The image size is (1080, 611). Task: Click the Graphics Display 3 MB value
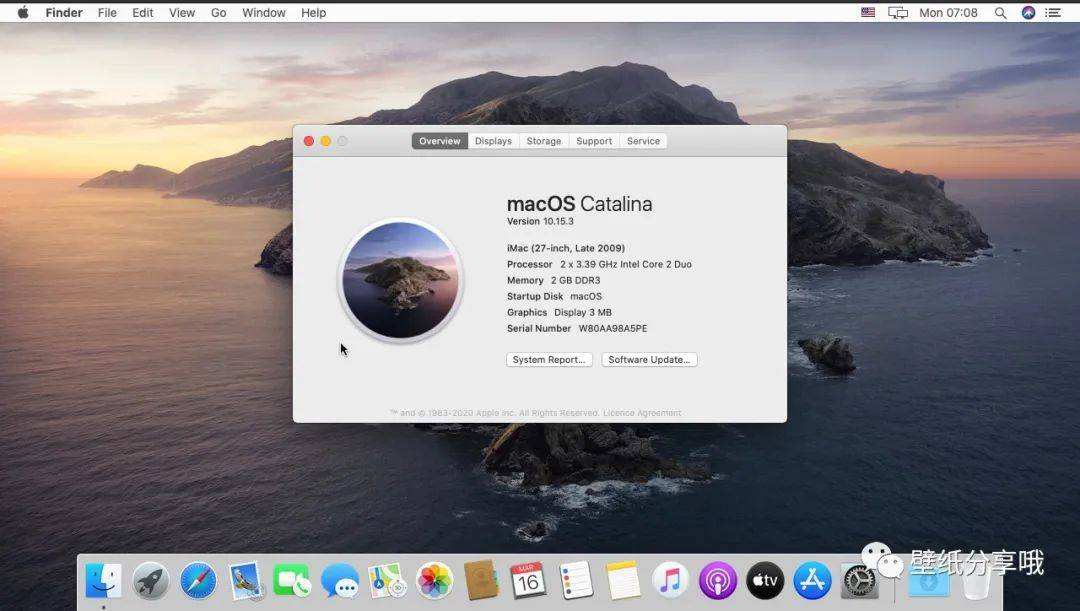click(x=583, y=312)
